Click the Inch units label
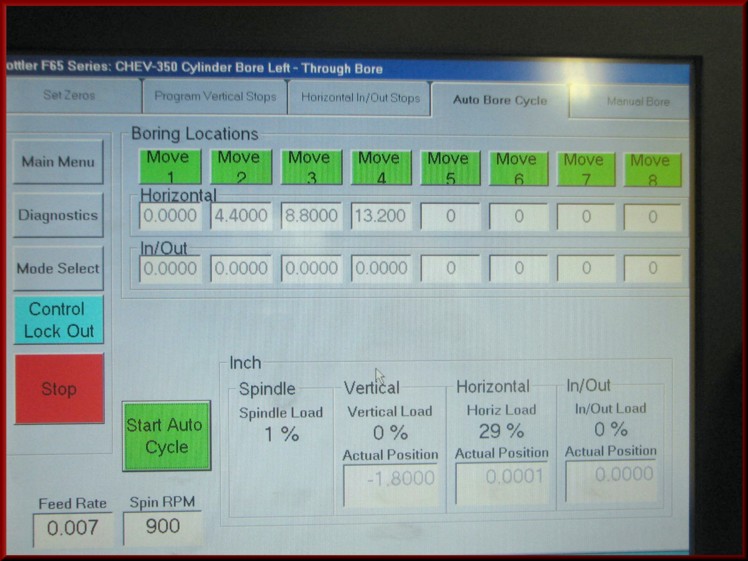Screen dimensions: 748x561 point(245,363)
